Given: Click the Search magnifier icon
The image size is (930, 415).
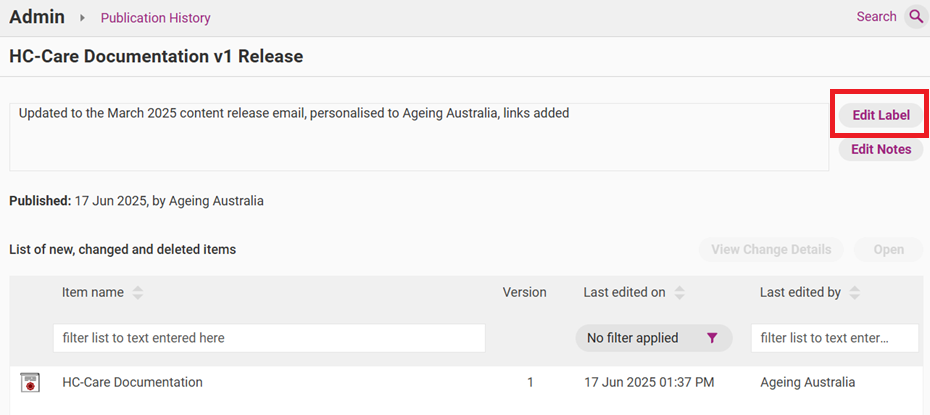Looking at the screenshot, I should pyautogui.click(x=916, y=17).
